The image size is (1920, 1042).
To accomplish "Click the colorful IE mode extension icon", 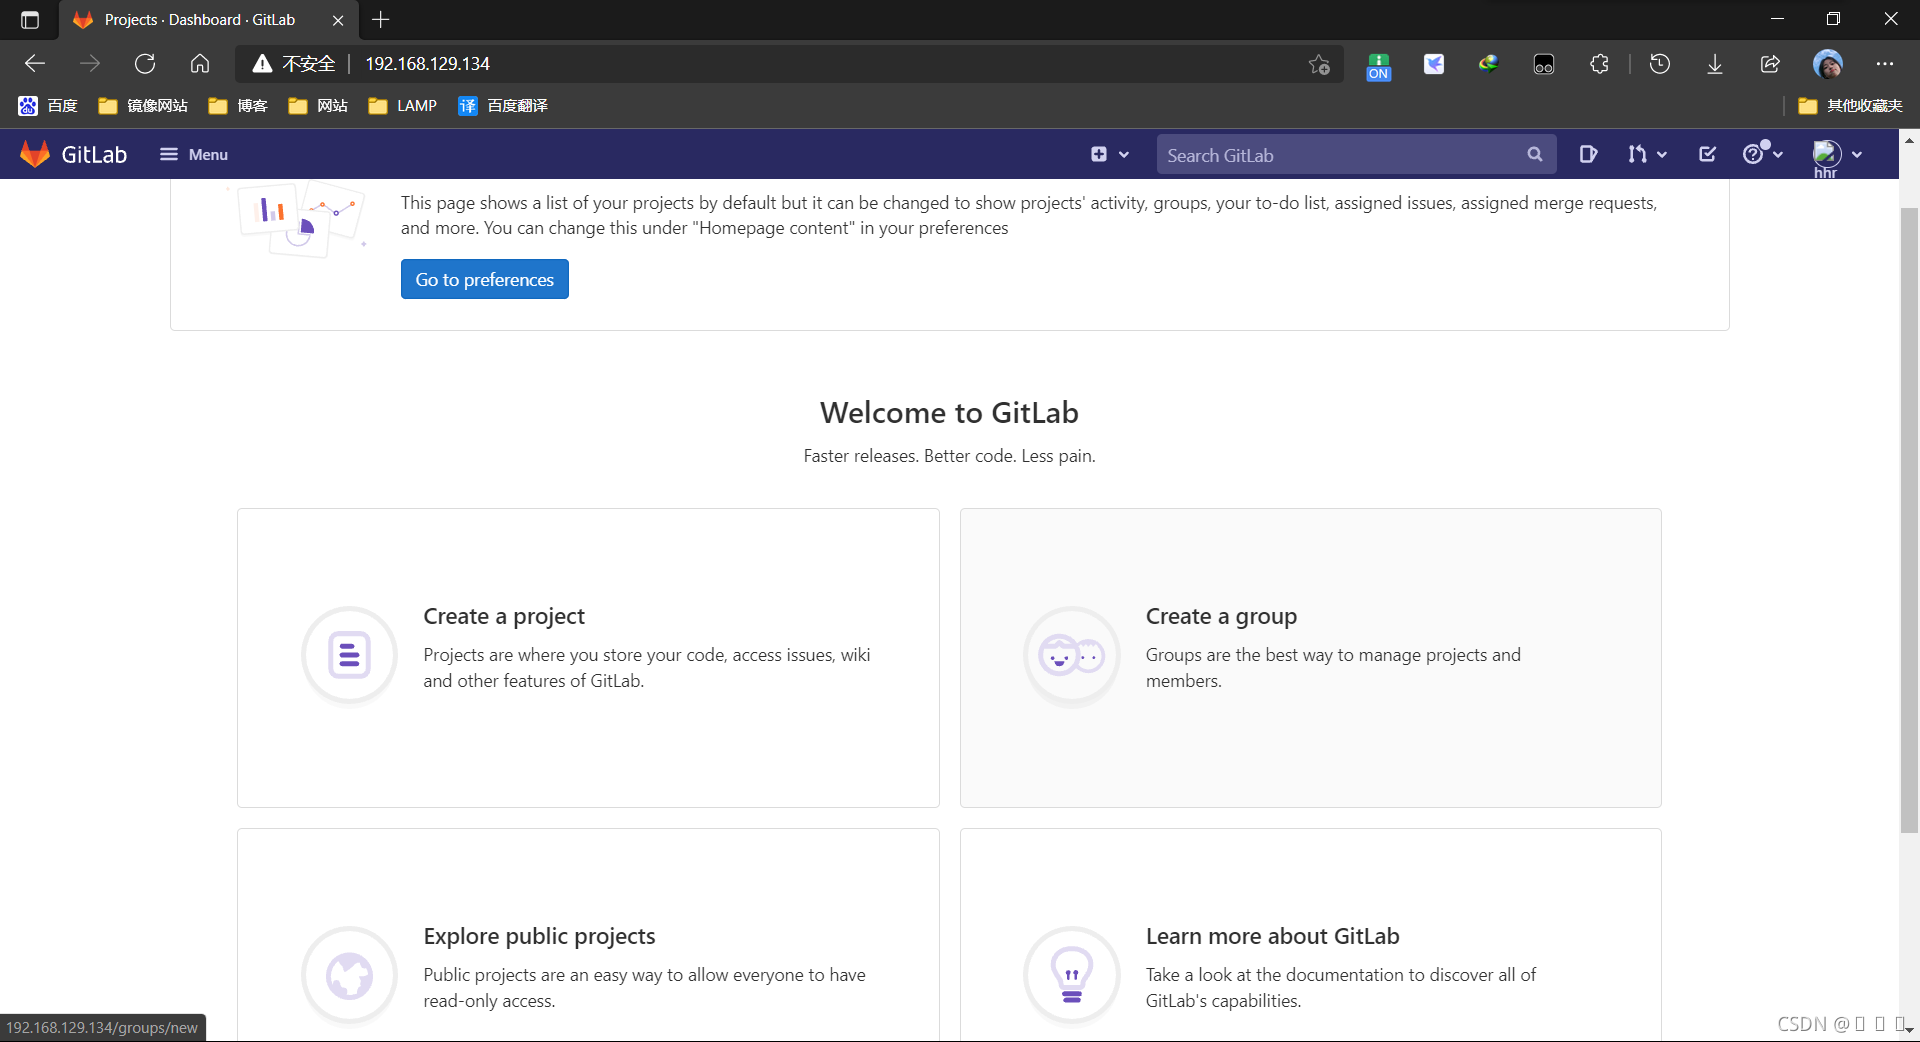I will (1489, 64).
